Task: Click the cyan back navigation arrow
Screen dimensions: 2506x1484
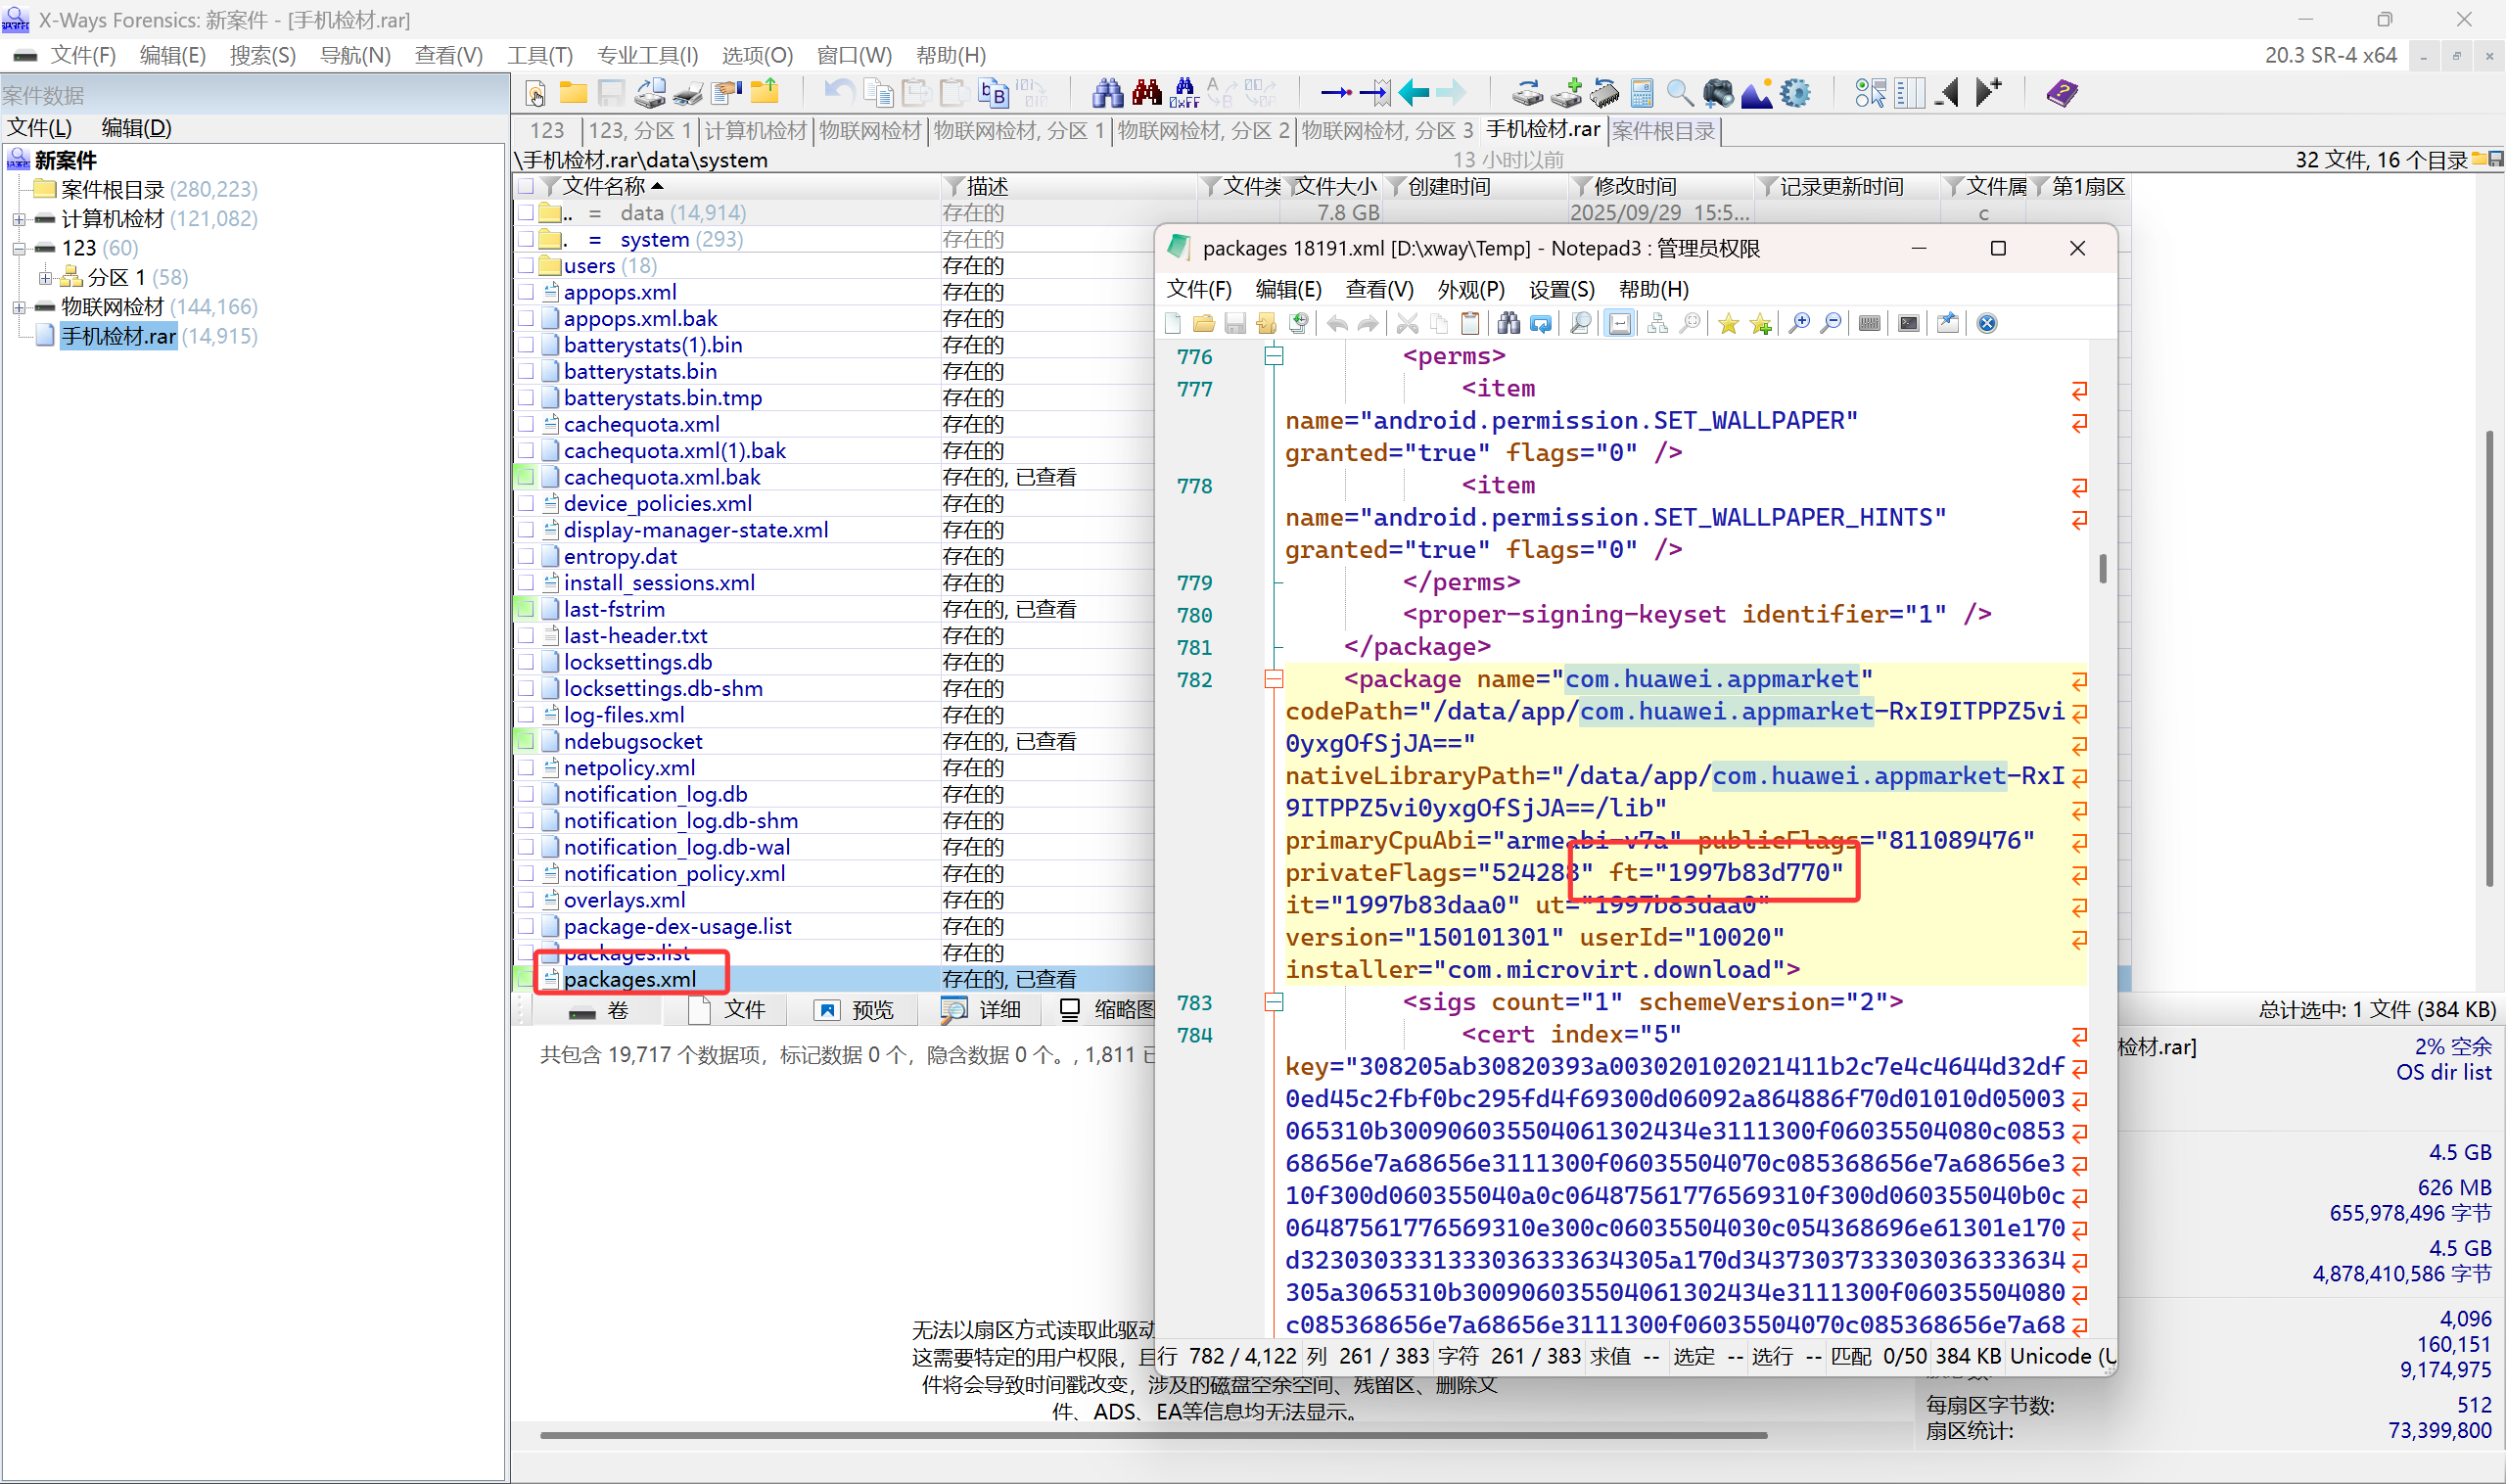Action: pos(1413,93)
